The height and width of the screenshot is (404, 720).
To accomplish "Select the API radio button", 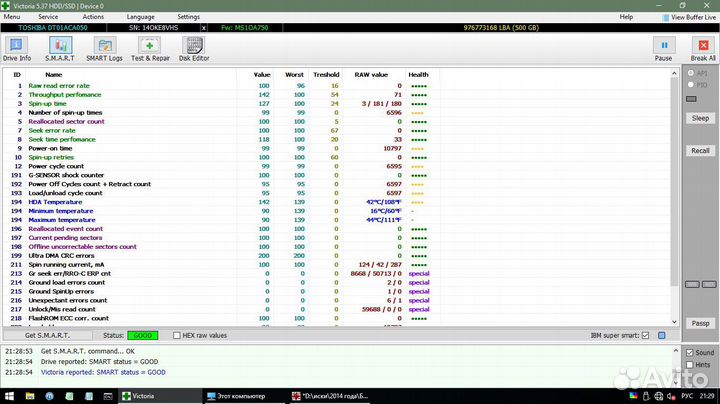I will click(x=690, y=74).
